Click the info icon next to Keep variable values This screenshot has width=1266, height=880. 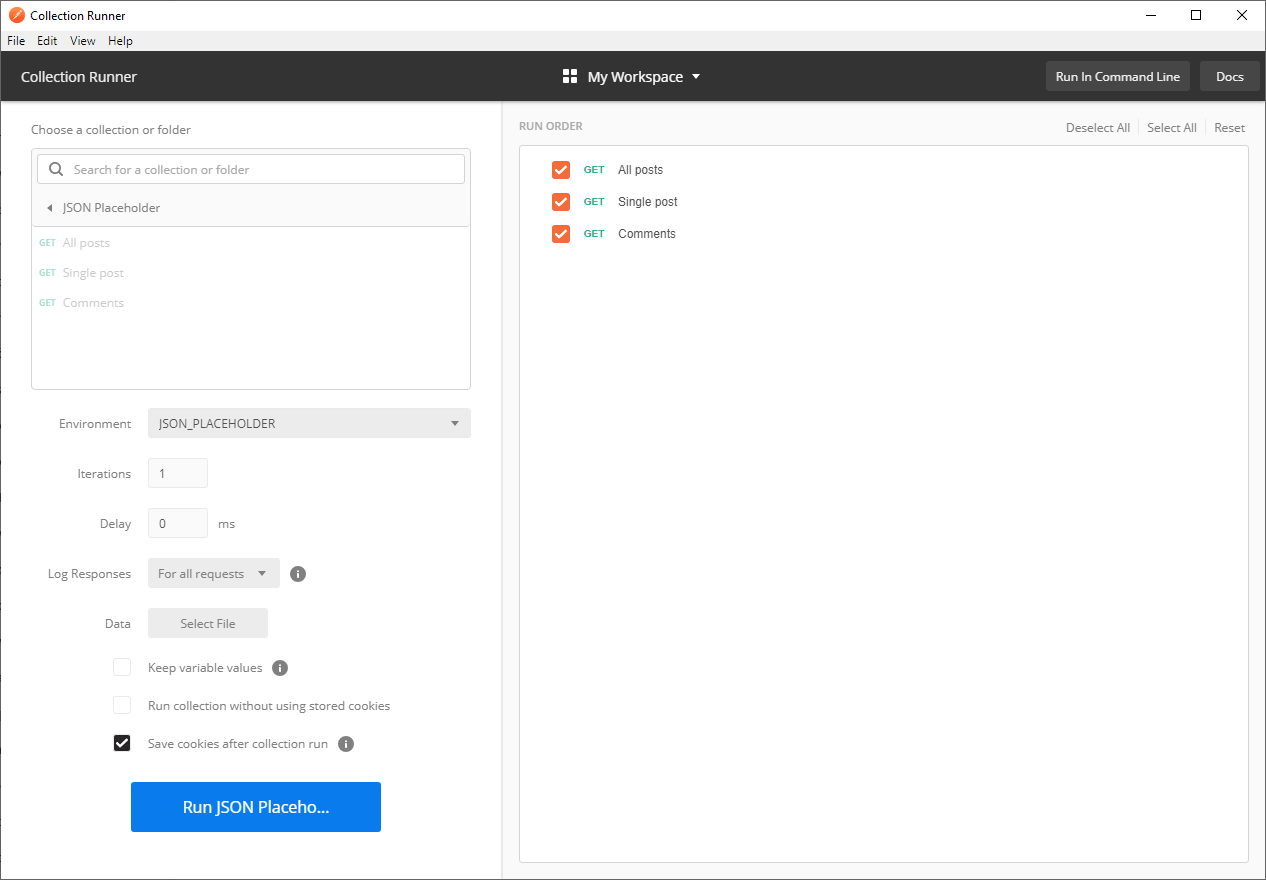[280, 668]
